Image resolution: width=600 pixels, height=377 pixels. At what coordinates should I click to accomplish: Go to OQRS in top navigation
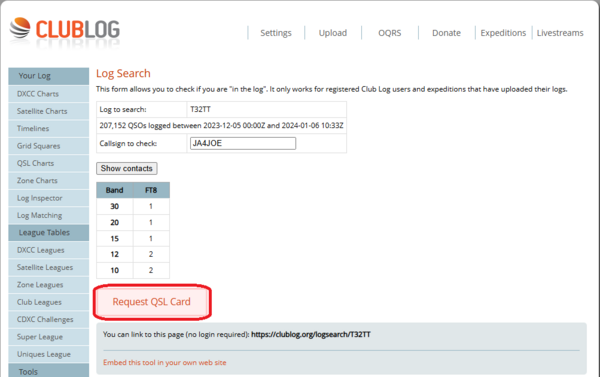pos(390,33)
